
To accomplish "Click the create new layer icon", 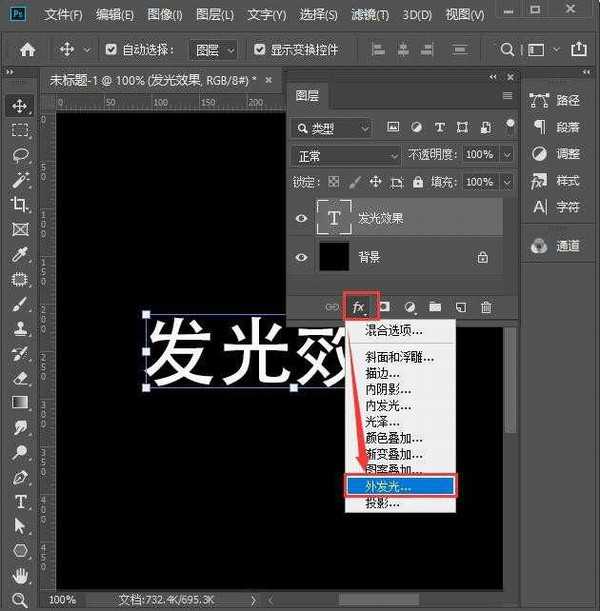I will coord(461,307).
